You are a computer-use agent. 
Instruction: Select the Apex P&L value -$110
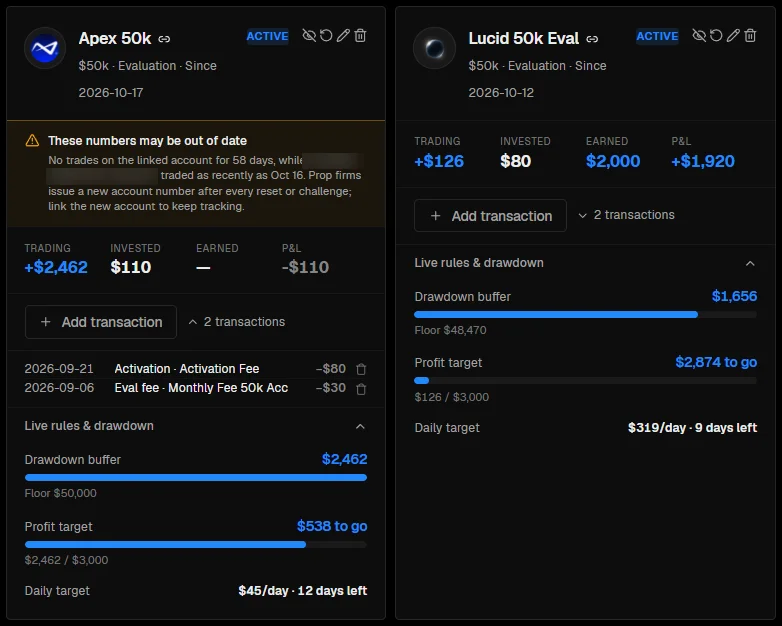click(305, 267)
